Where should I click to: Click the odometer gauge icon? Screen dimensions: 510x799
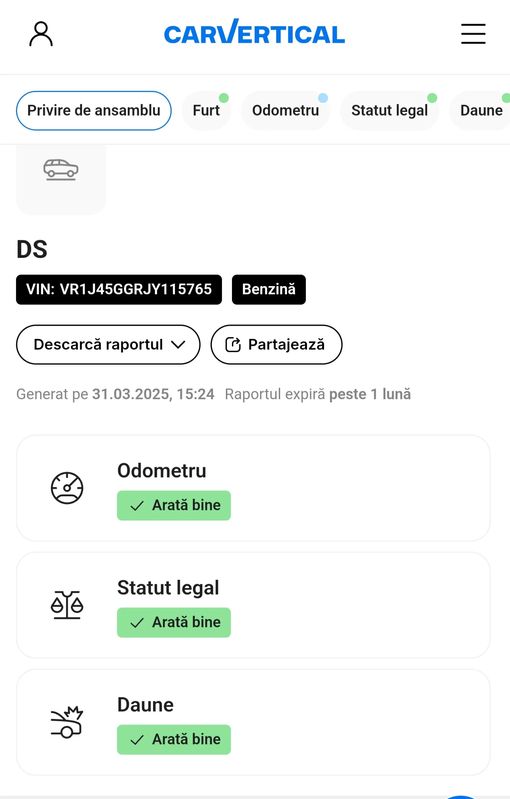point(67,488)
